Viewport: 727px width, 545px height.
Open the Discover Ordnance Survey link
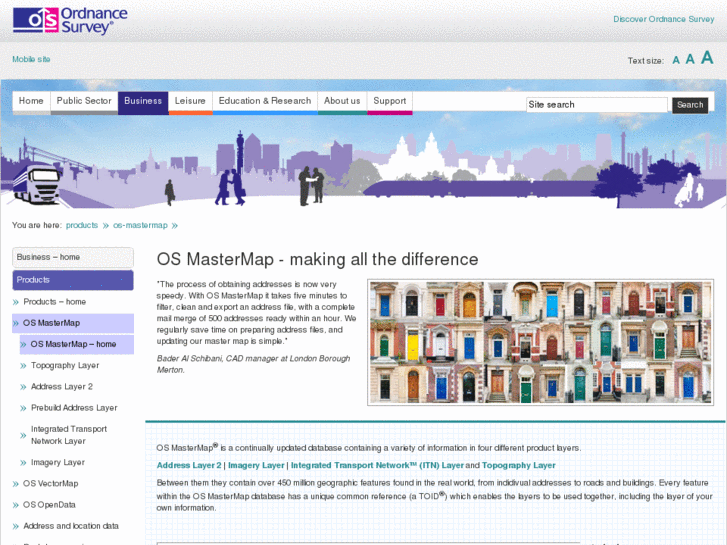[663, 19]
